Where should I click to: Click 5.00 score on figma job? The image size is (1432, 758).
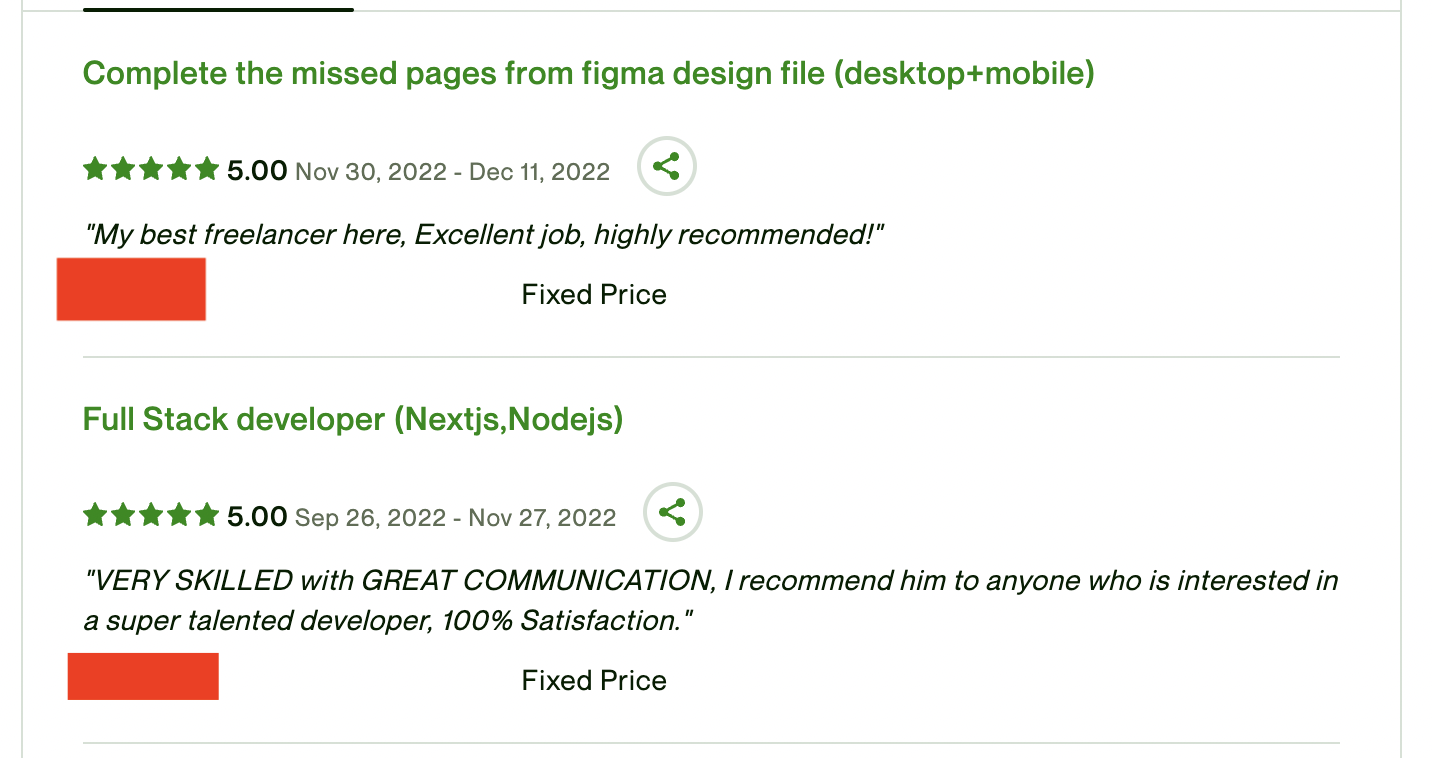pyautogui.click(x=257, y=171)
